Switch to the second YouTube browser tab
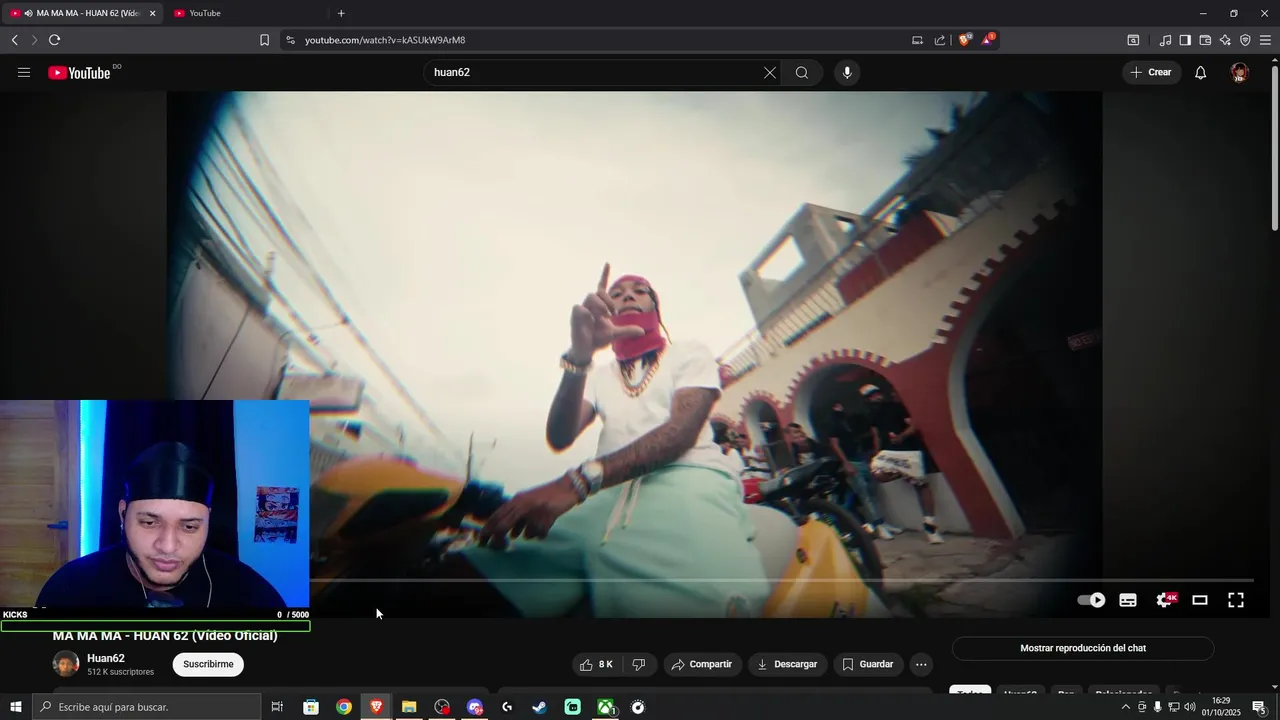 click(245, 13)
